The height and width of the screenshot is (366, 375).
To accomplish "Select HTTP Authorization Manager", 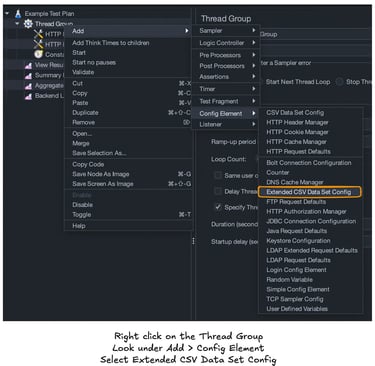I will (x=310, y=211).
